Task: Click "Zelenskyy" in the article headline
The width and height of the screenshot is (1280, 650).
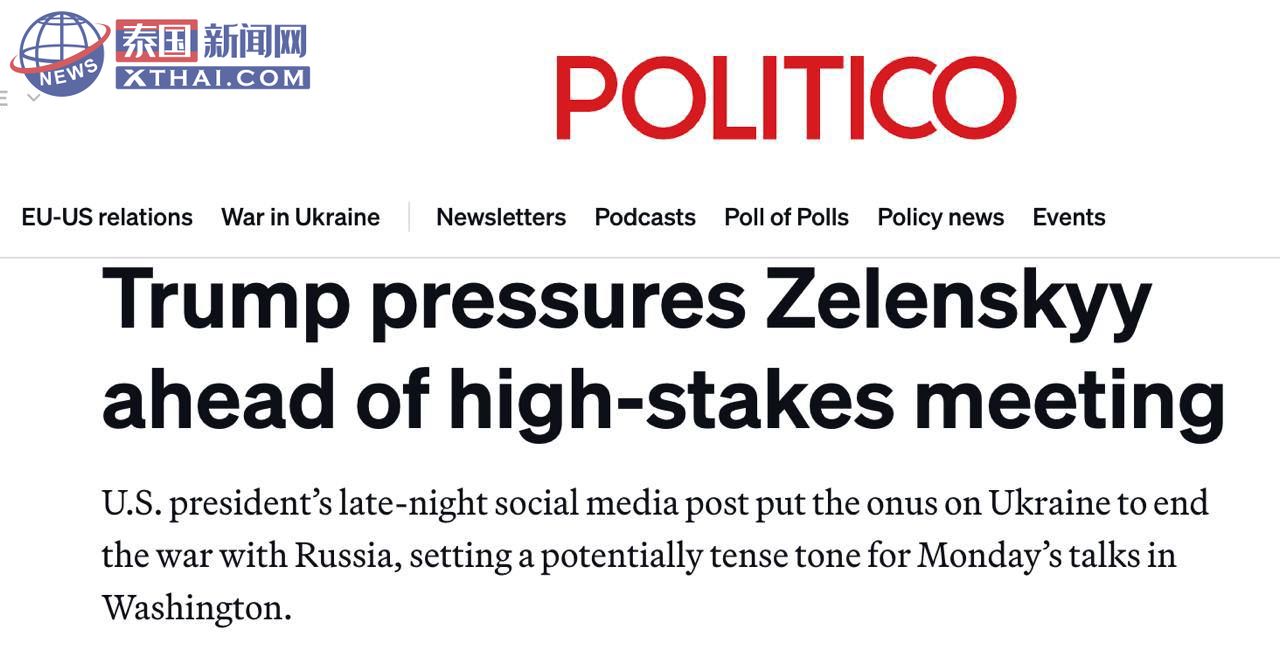Action: [958, 301]
